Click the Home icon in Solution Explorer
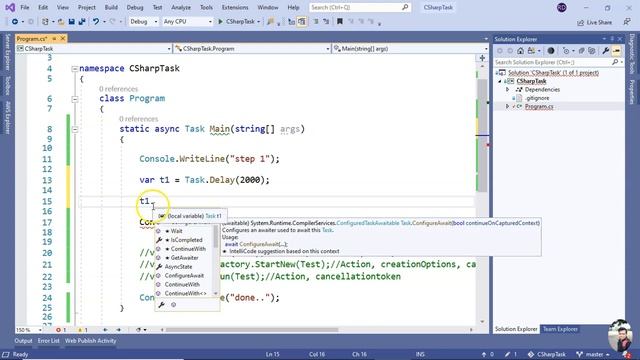This screenshot has height=360, width=640. click(x=520, y=51)
